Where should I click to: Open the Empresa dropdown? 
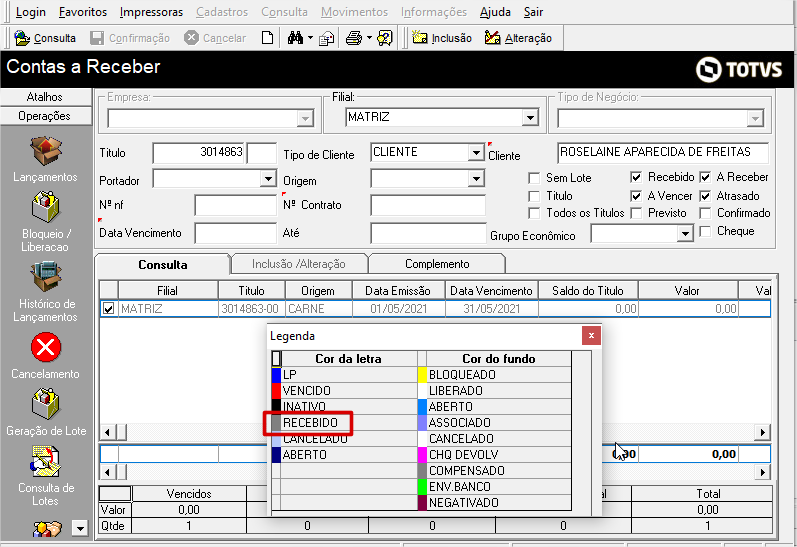[x=305, y=118]
